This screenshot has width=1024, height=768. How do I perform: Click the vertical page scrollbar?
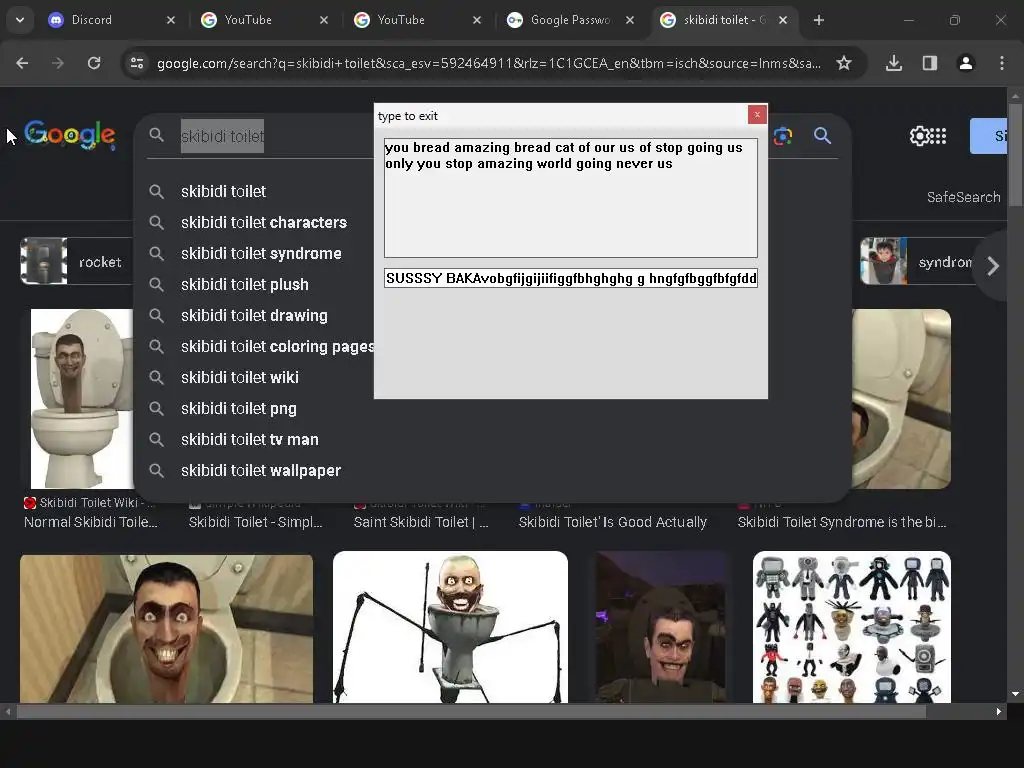click(x=1015, y=155)
